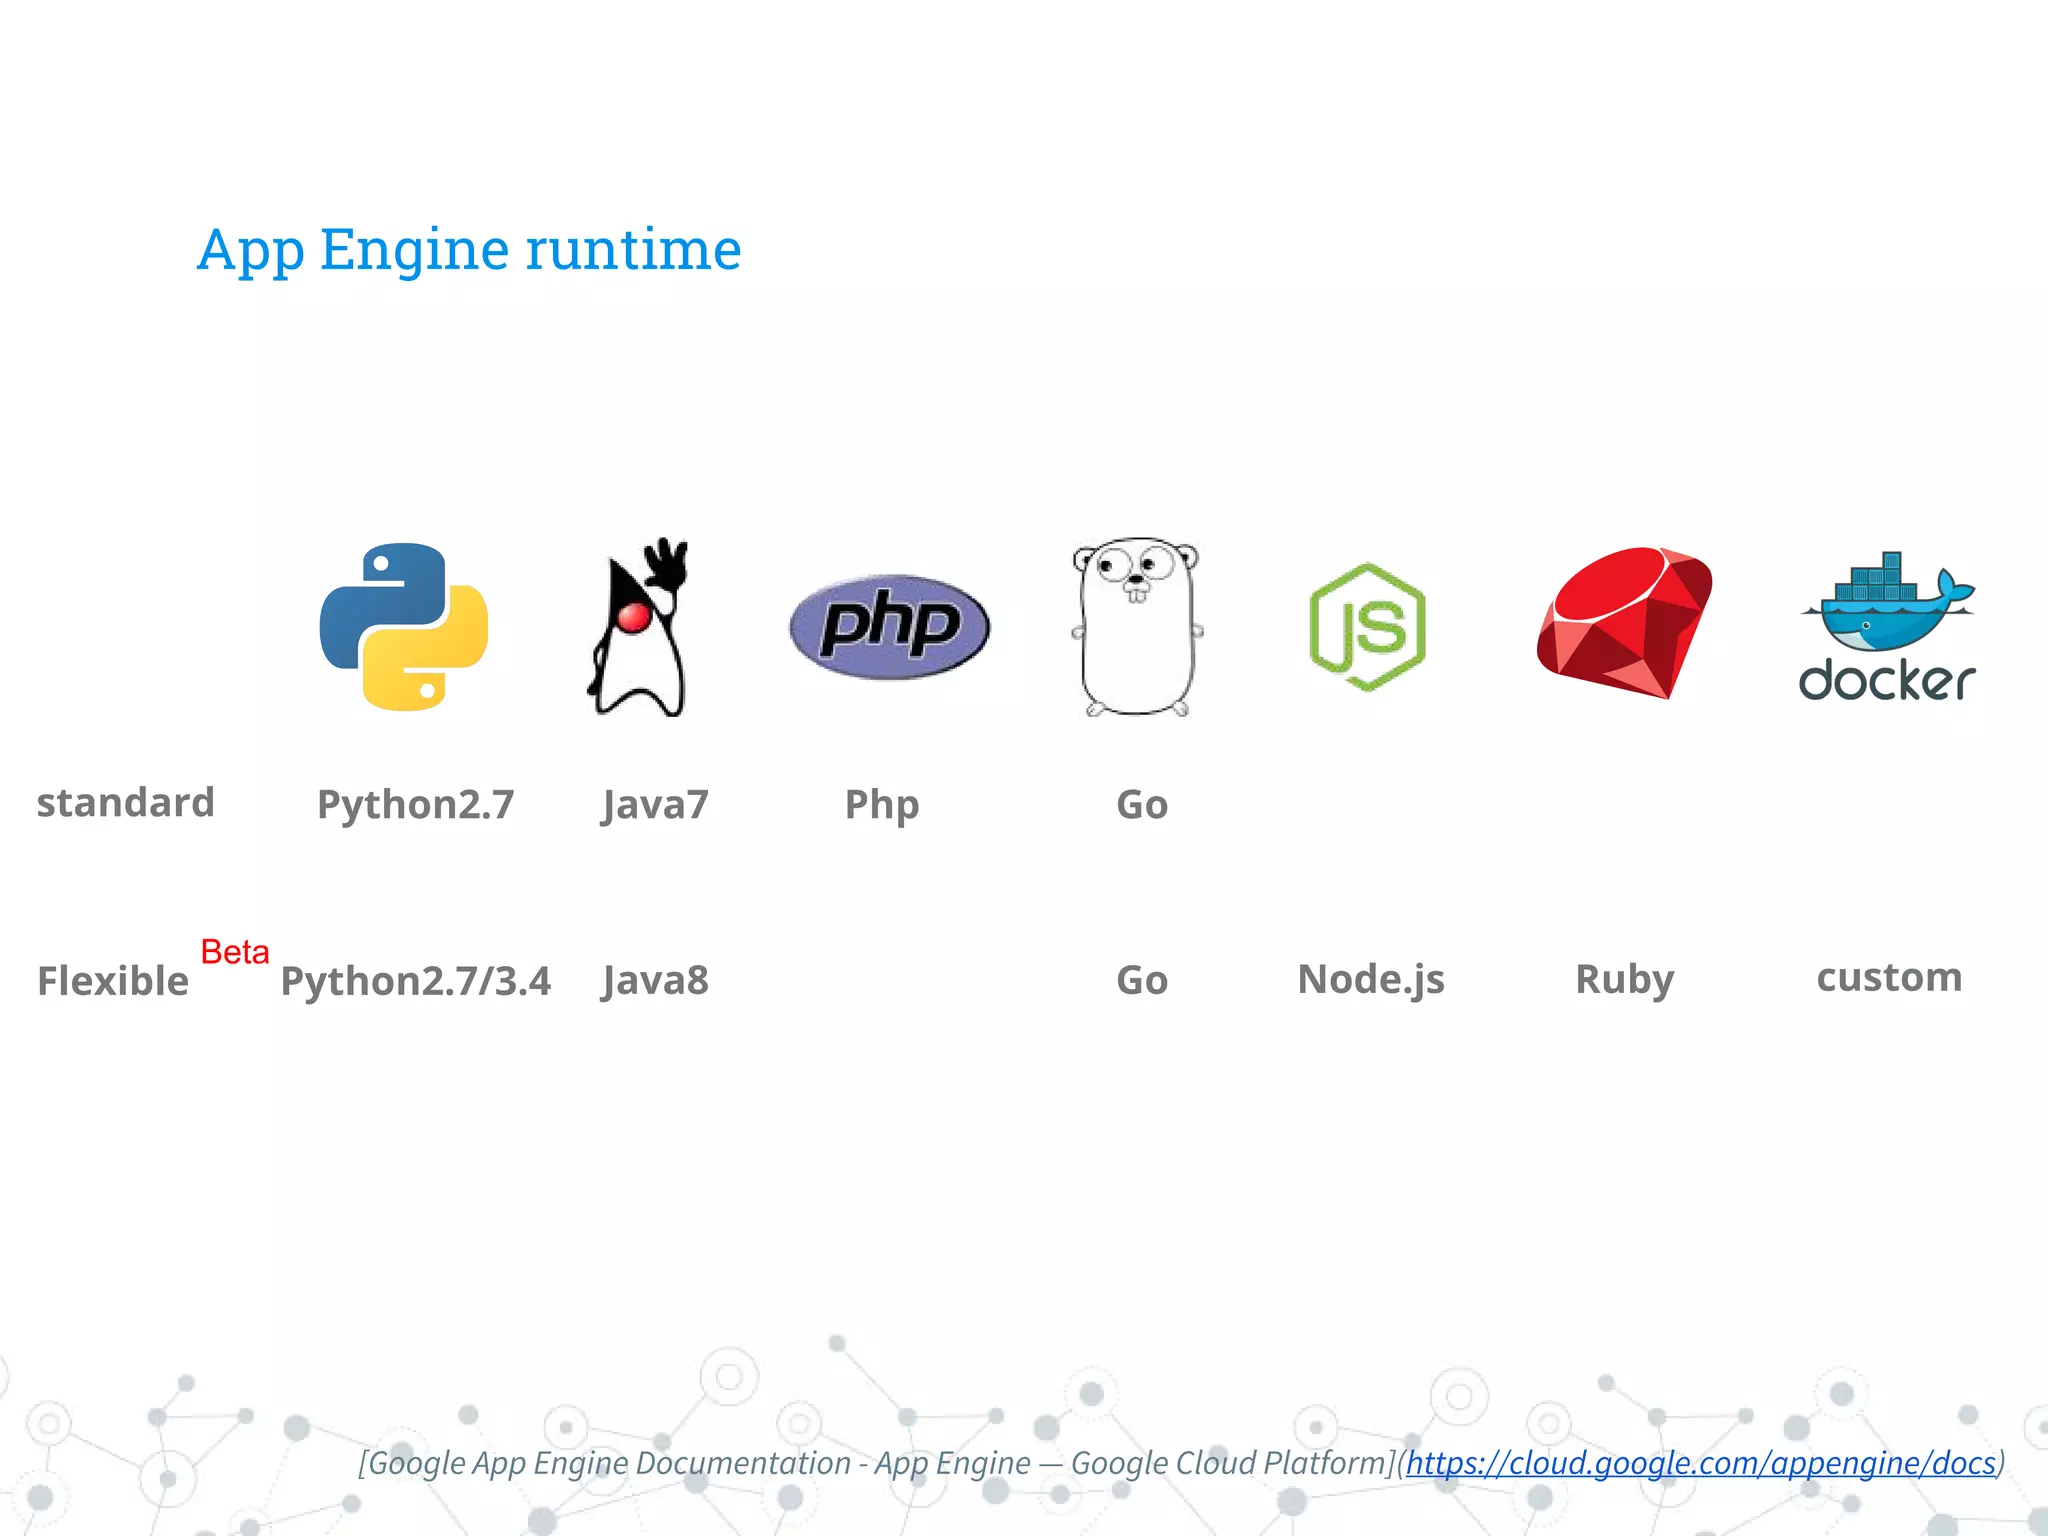This screenshot has height=1536, width=2048.
Task: Click 'Go' in the standard row
Action: pos(1142,805)
